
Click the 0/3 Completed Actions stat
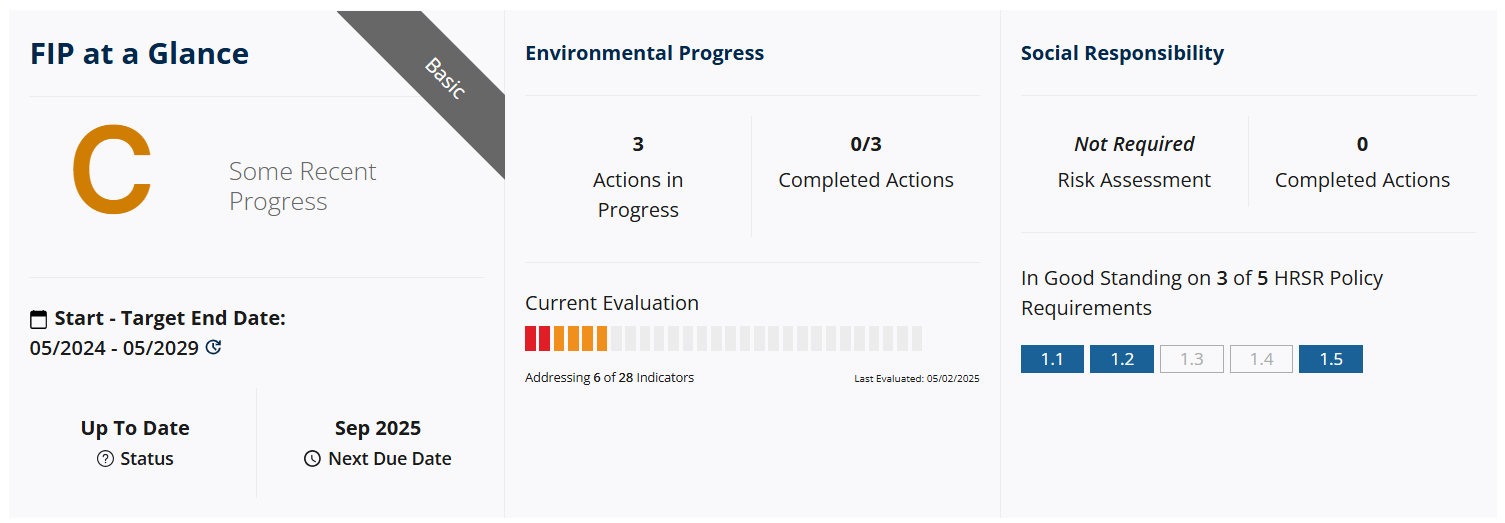click(866, 163)
